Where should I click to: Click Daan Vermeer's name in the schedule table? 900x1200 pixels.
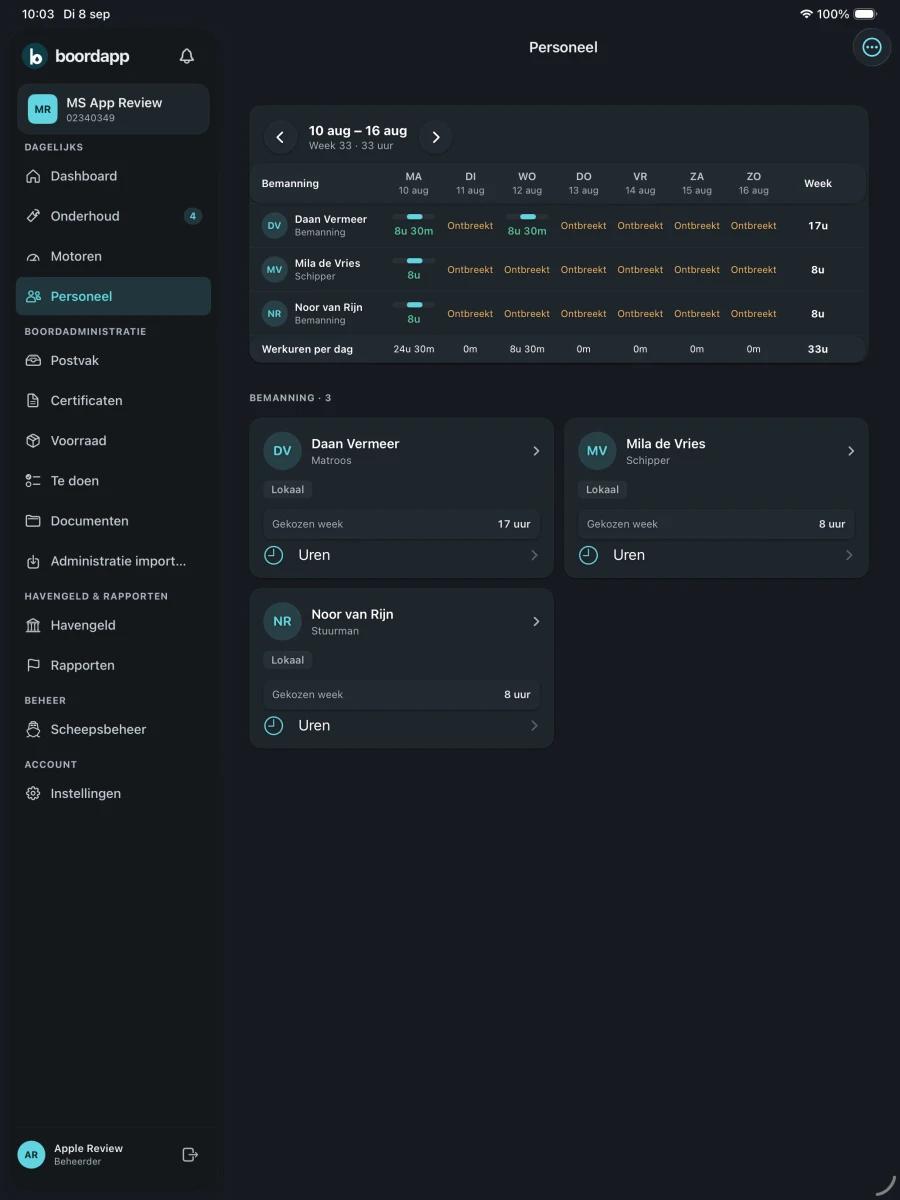pyautogui.click(x=331, y=219)
